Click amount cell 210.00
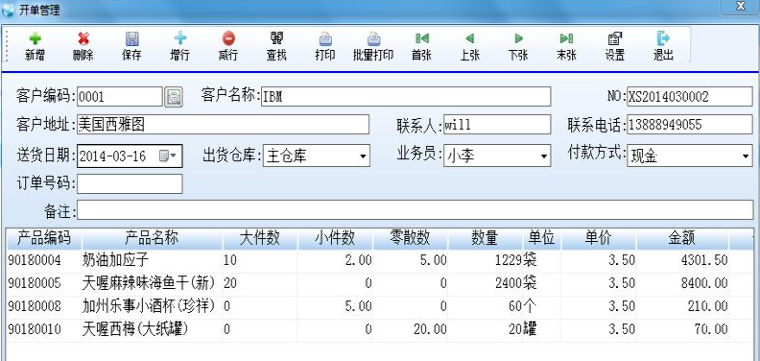This screenshot has width=760, height=361. [x=682, y=307]
